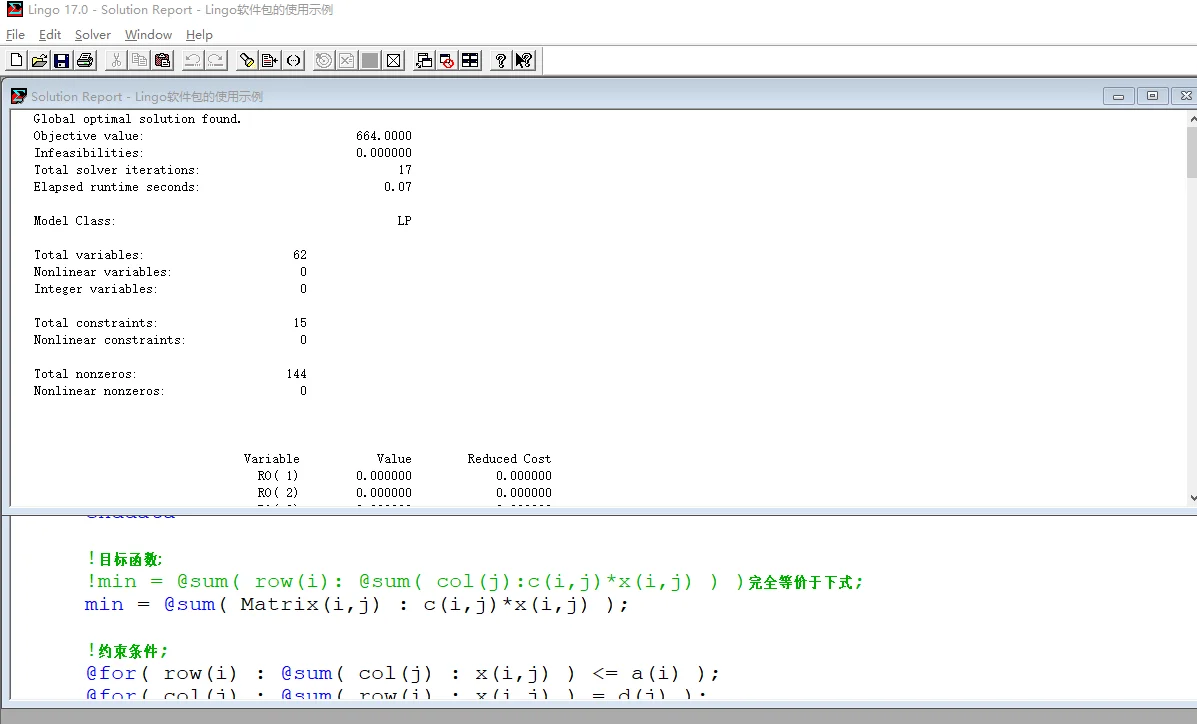
Task: Click the crossed box options icon
Action: pos(393,60)
